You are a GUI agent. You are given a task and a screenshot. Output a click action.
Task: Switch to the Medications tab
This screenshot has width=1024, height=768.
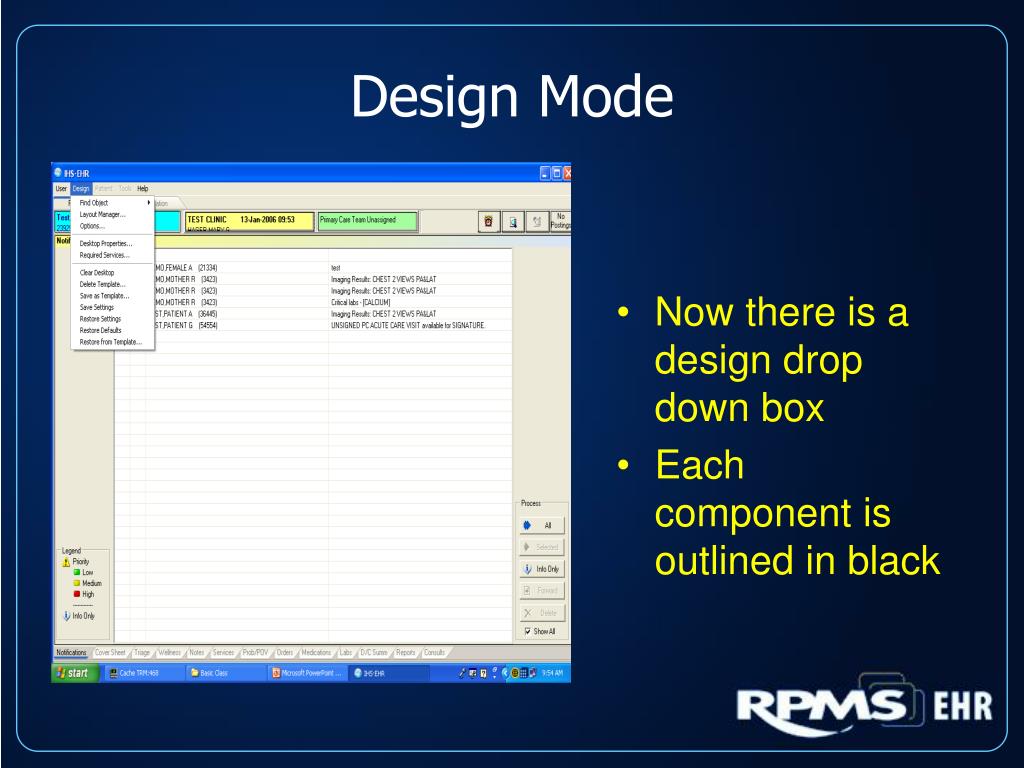coord(316,652)
